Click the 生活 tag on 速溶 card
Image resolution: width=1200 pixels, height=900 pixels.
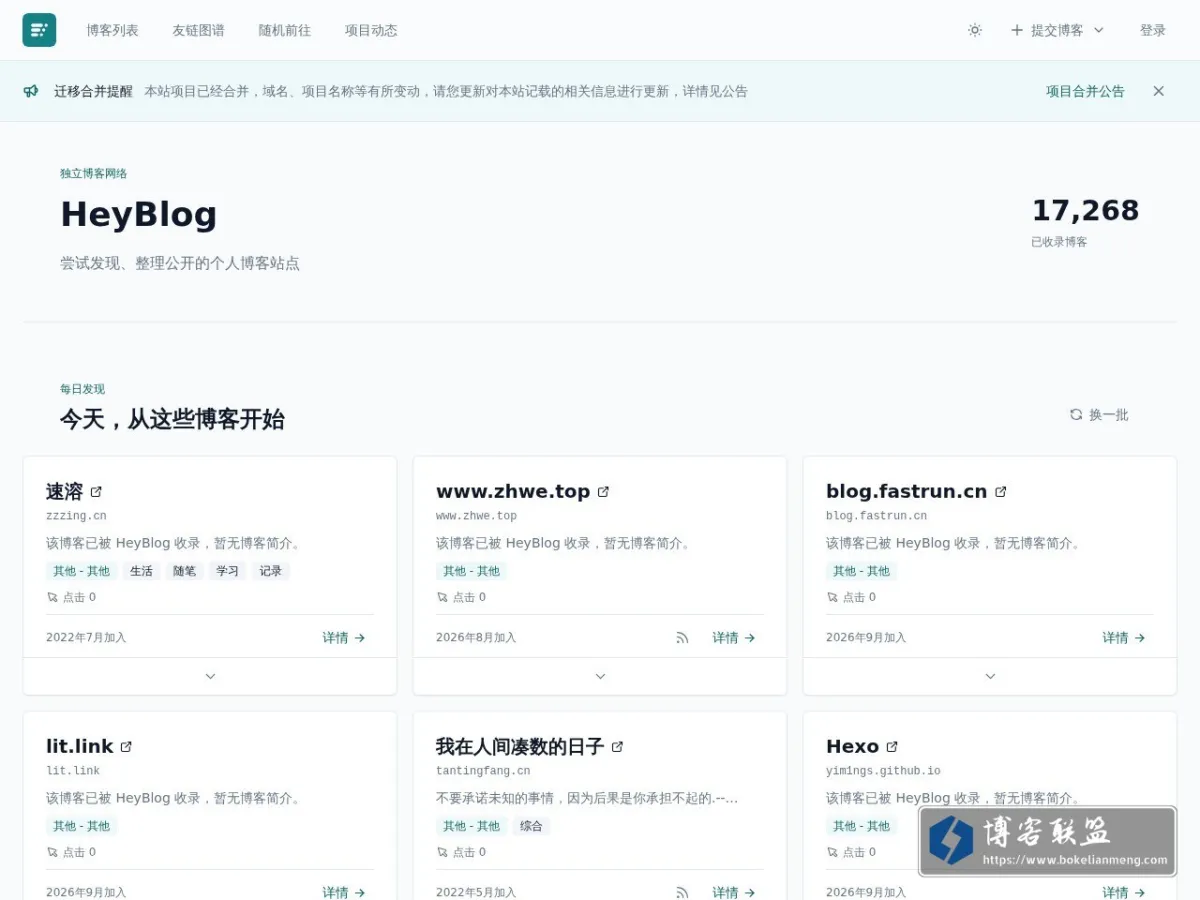(141, 571)
